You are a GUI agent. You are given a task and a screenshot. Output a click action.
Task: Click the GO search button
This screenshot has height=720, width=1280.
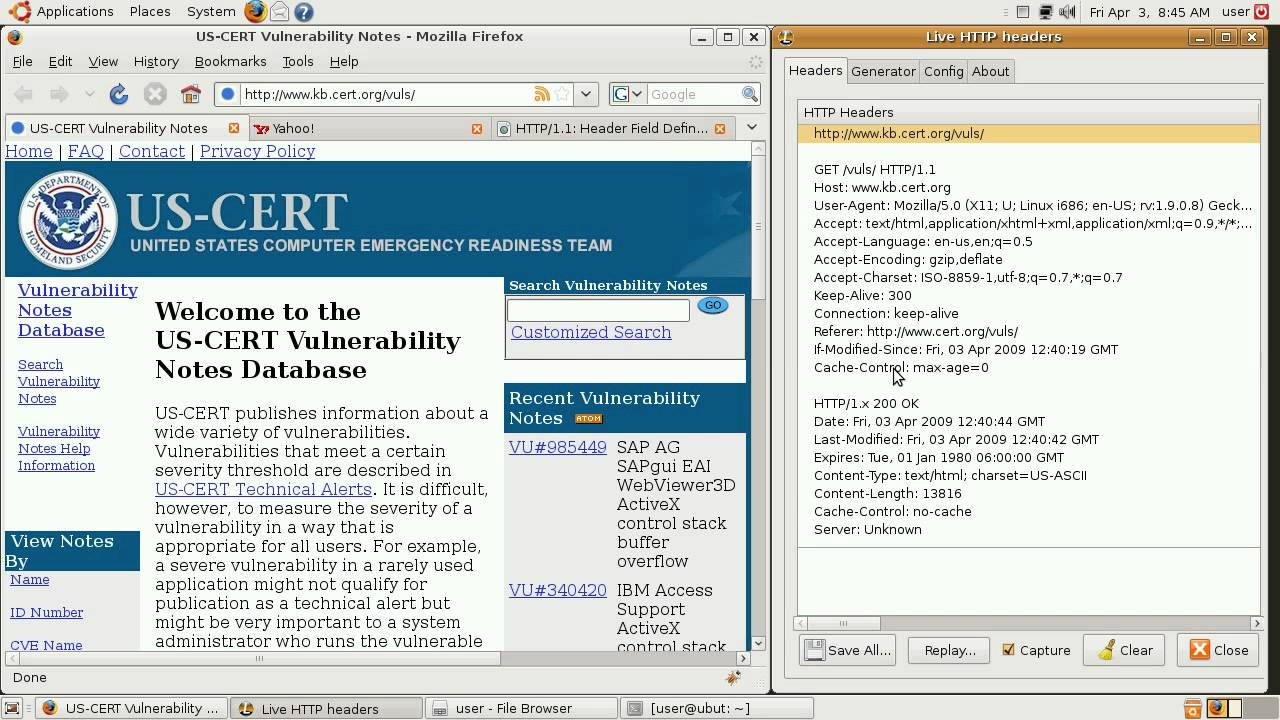click(x=713, y=306)
